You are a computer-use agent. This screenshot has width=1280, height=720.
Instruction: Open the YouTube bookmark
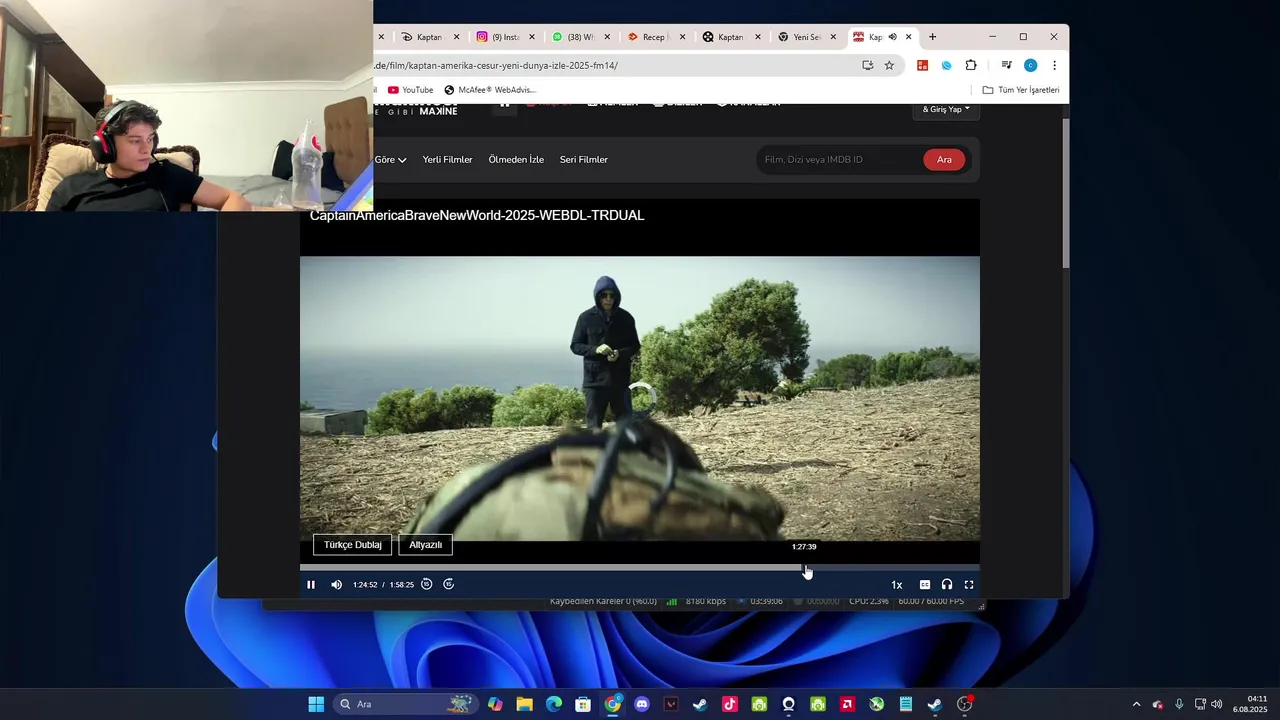click(x=410, y=90)
